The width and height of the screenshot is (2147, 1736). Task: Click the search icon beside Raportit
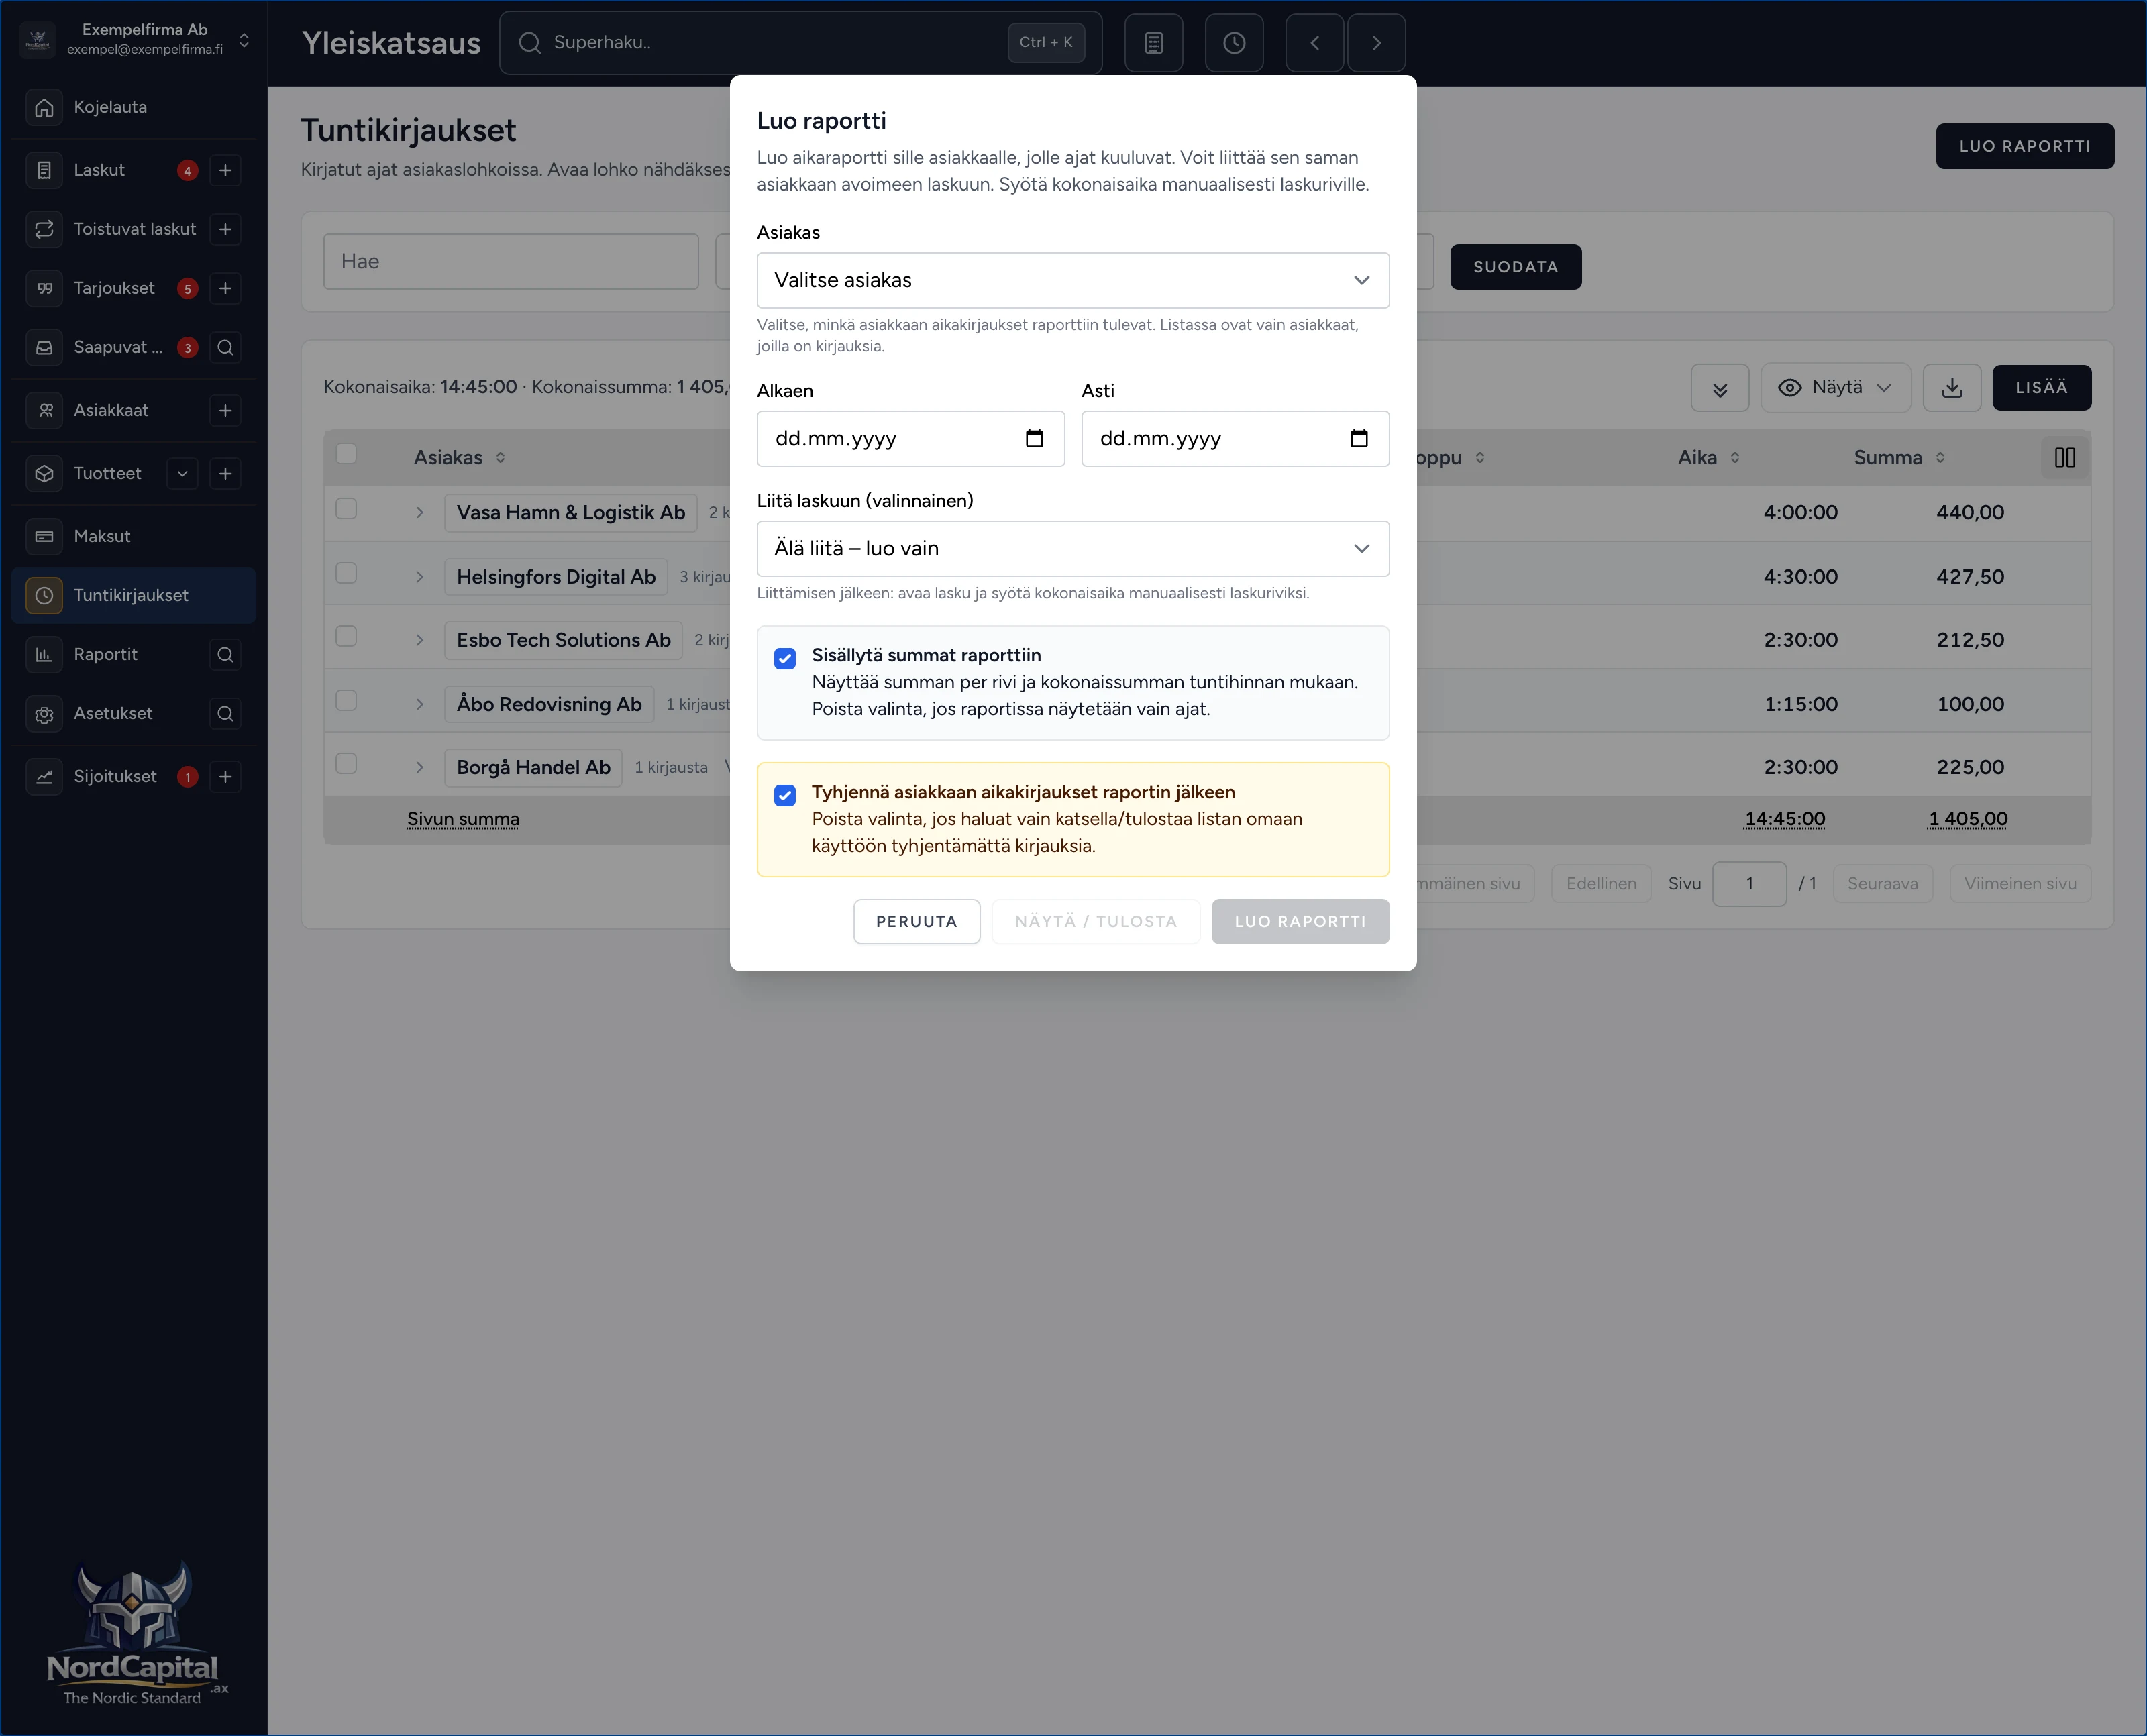click(x=225, y=654)
